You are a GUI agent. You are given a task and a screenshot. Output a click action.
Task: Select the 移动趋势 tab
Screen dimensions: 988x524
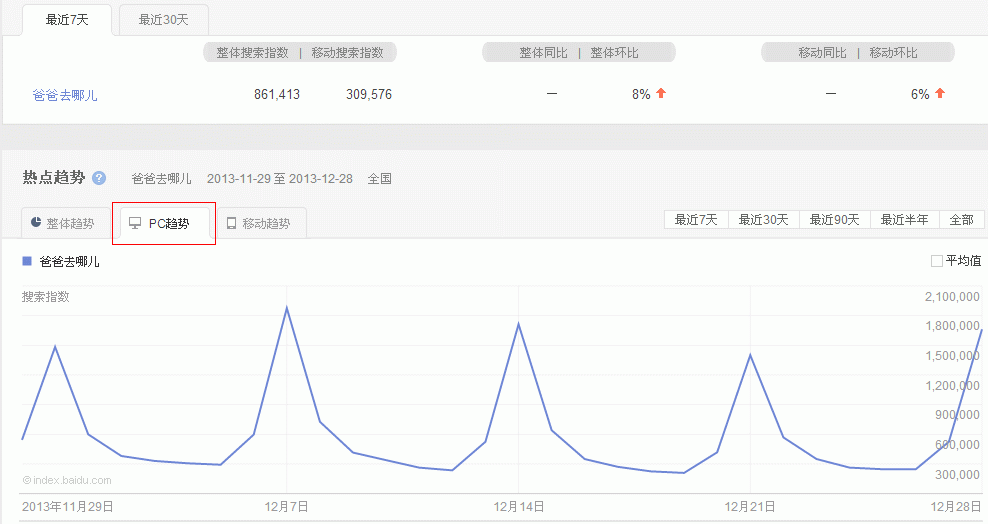(x=262, y=224)
